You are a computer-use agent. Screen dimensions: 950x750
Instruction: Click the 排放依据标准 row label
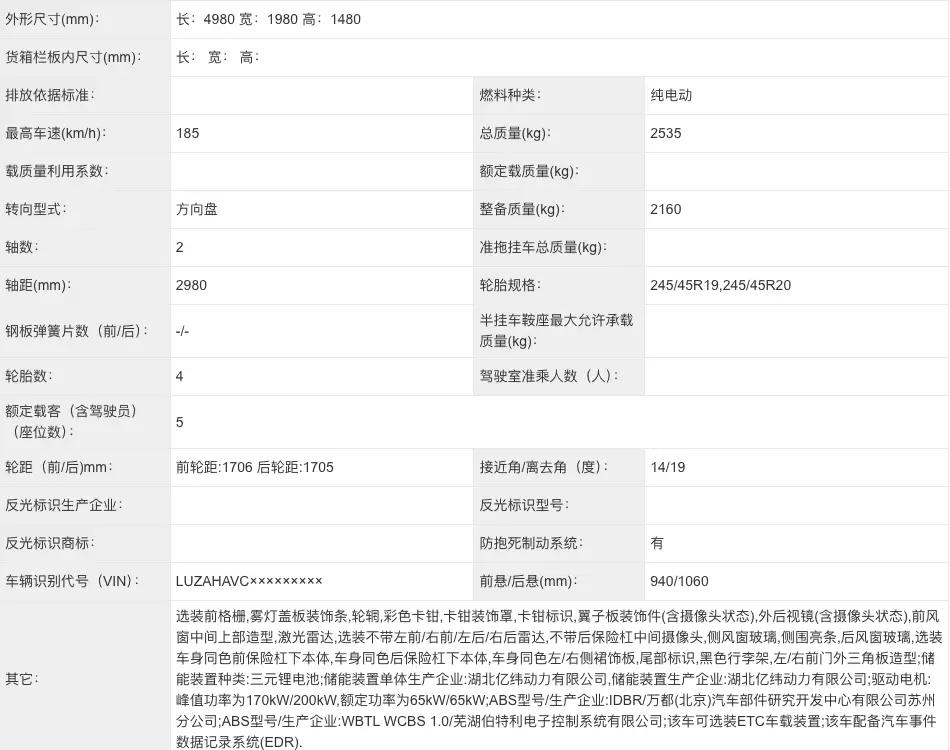[49, 95]
